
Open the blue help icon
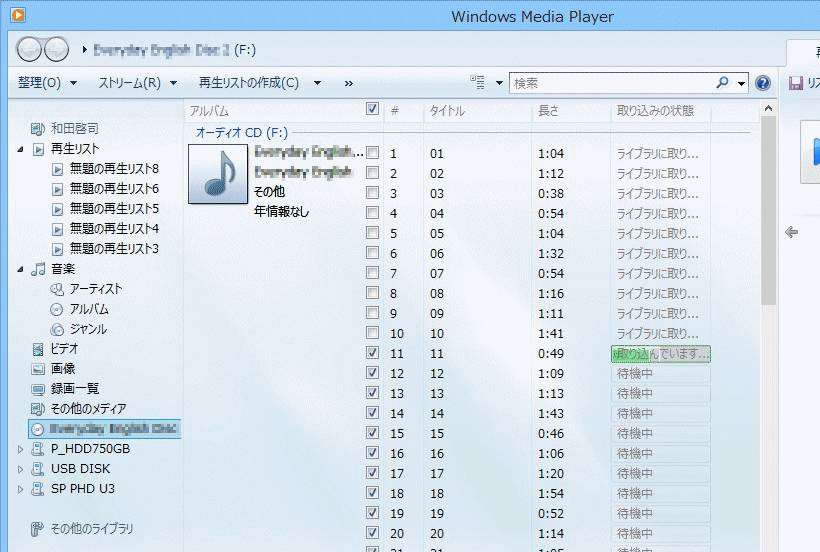pos(763,83)
